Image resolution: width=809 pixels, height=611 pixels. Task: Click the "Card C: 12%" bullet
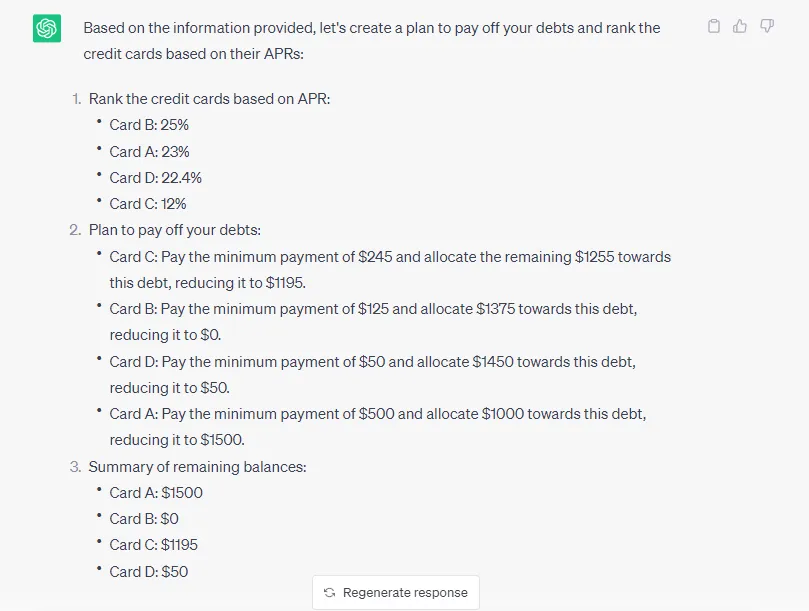[x=148, y=204]
